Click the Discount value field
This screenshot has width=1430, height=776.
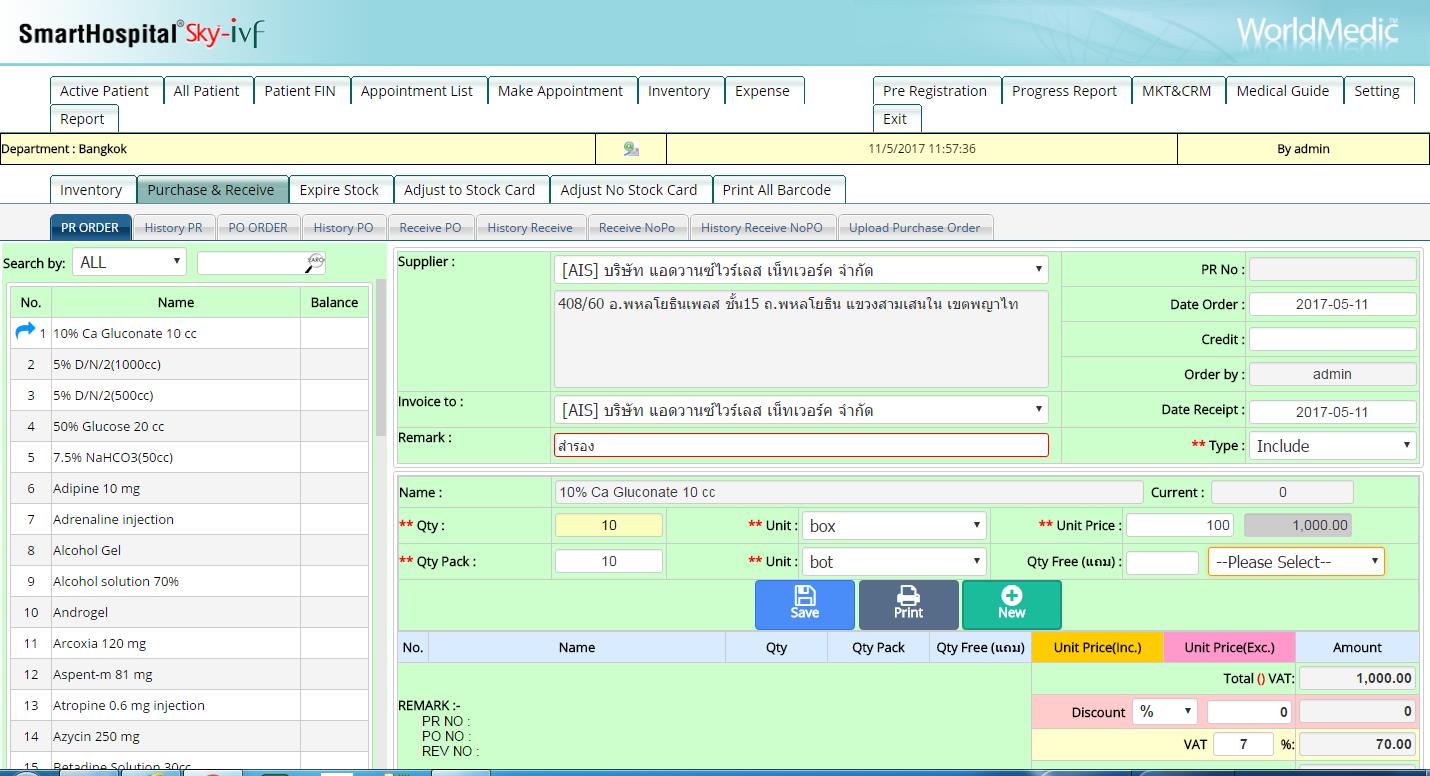(1250, 712)
